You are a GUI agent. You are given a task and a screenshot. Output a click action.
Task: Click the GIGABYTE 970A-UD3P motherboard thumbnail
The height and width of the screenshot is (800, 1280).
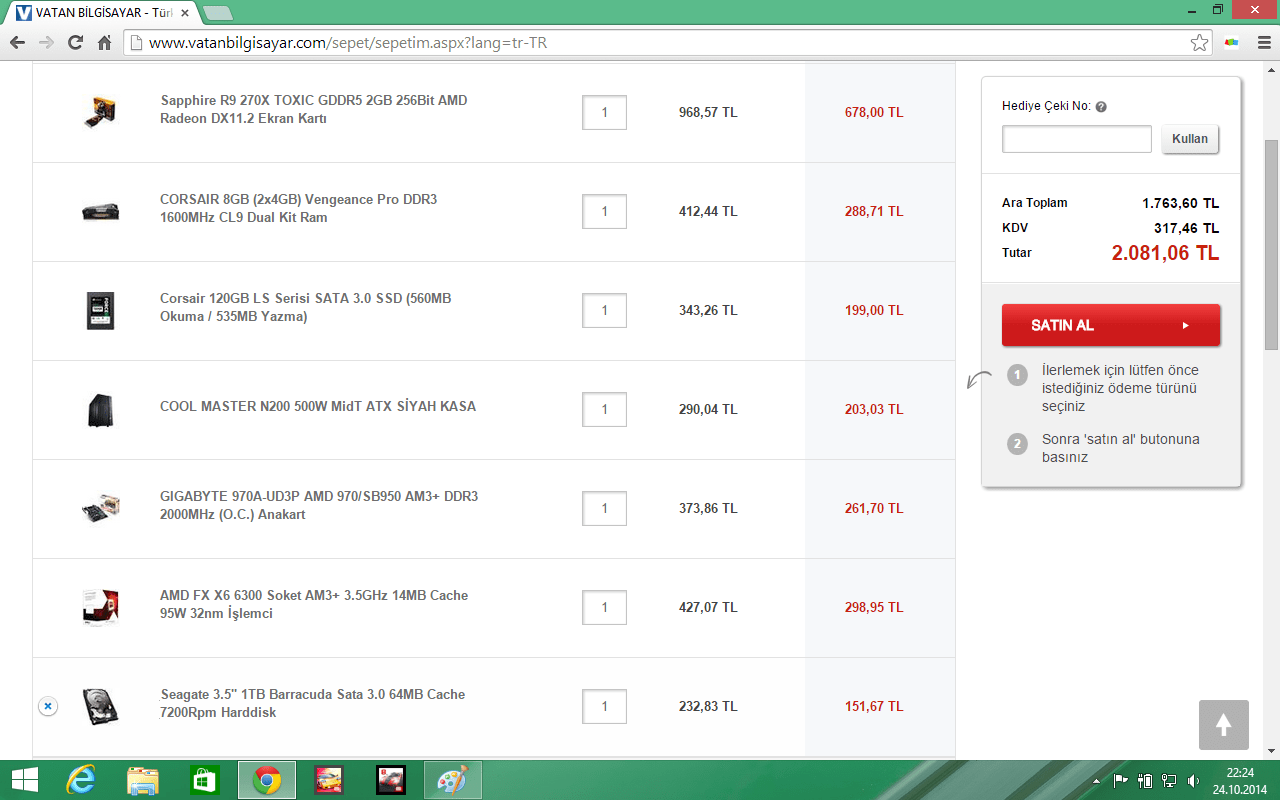coord(100,509)
